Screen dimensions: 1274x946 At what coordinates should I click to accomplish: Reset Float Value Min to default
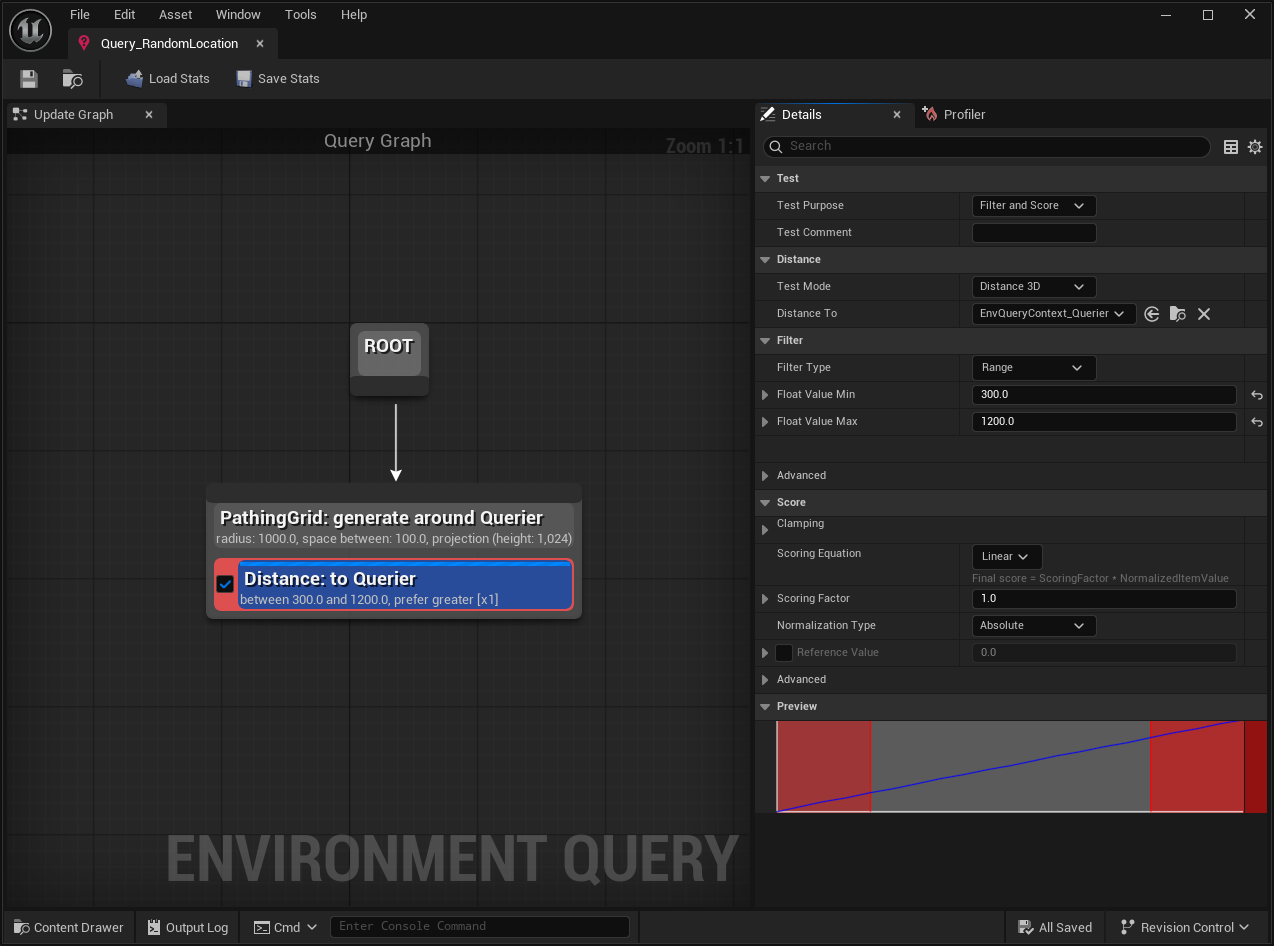[1257, 395]
